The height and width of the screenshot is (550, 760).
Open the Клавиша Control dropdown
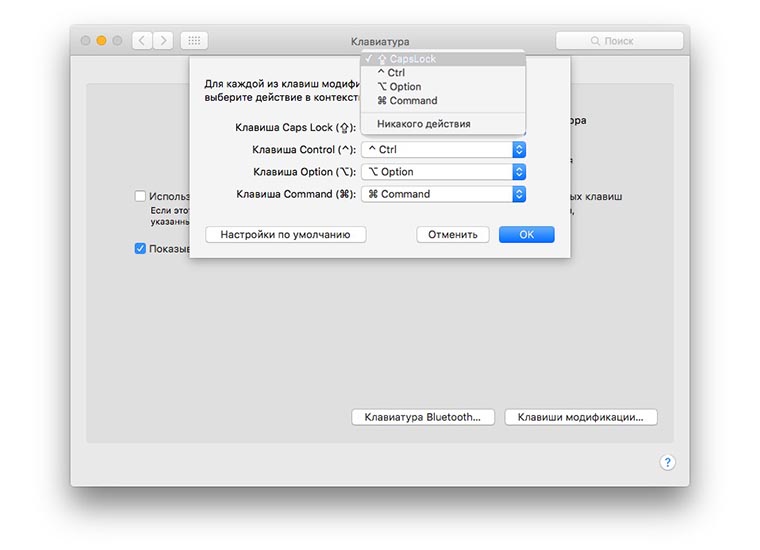pos(443,150)
